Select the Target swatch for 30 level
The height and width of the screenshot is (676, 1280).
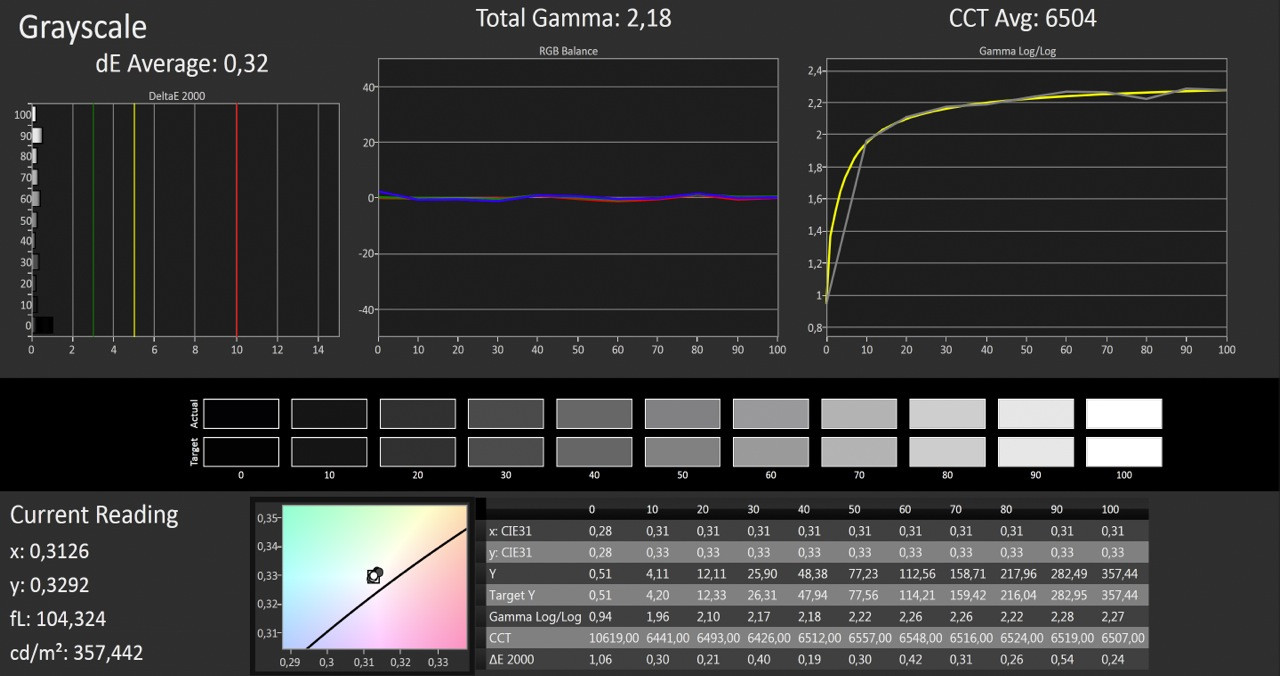506,452
